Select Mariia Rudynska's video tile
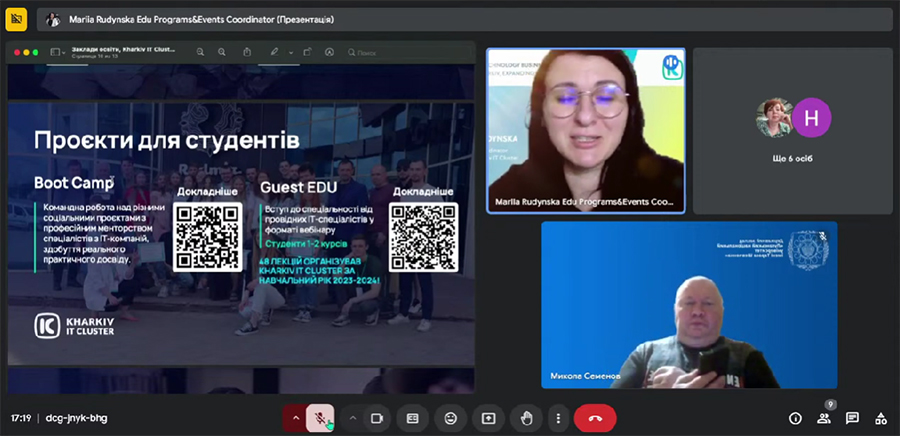Viewport: 900px width, 436px height. coord(586,131)
